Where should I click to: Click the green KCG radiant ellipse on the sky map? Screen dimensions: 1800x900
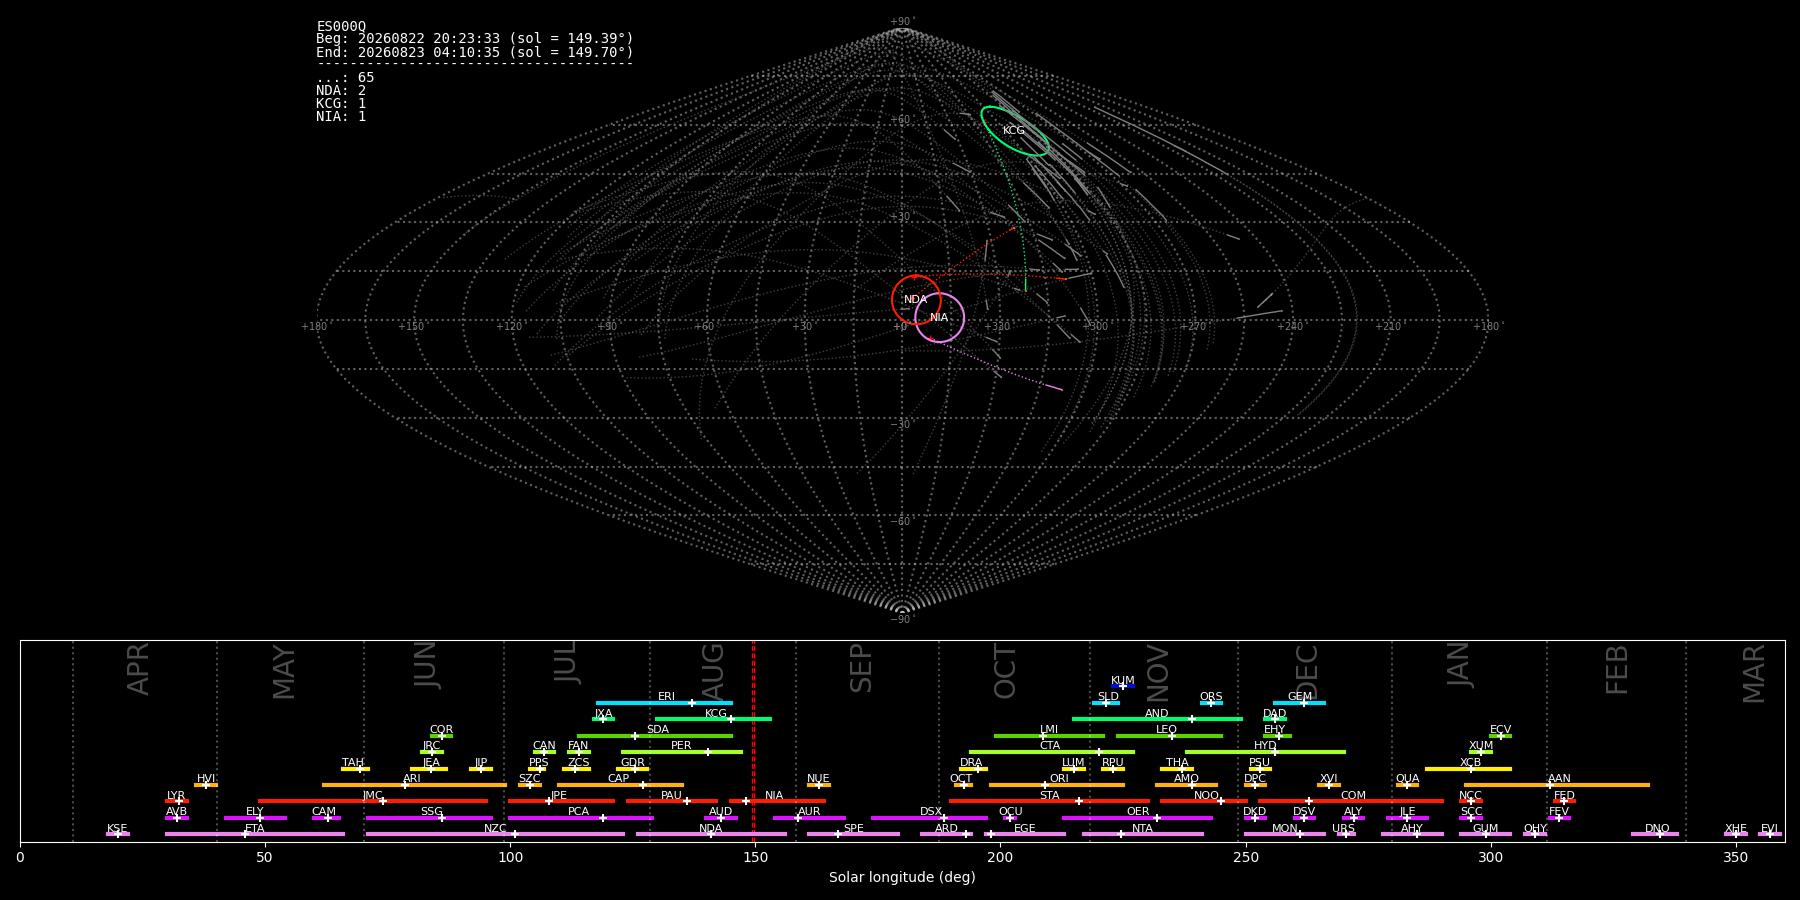1014,131
